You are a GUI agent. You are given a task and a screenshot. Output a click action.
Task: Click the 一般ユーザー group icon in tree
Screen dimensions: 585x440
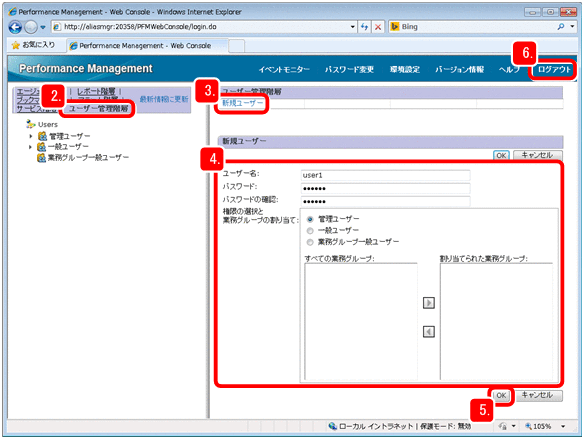tap(41, 147)
